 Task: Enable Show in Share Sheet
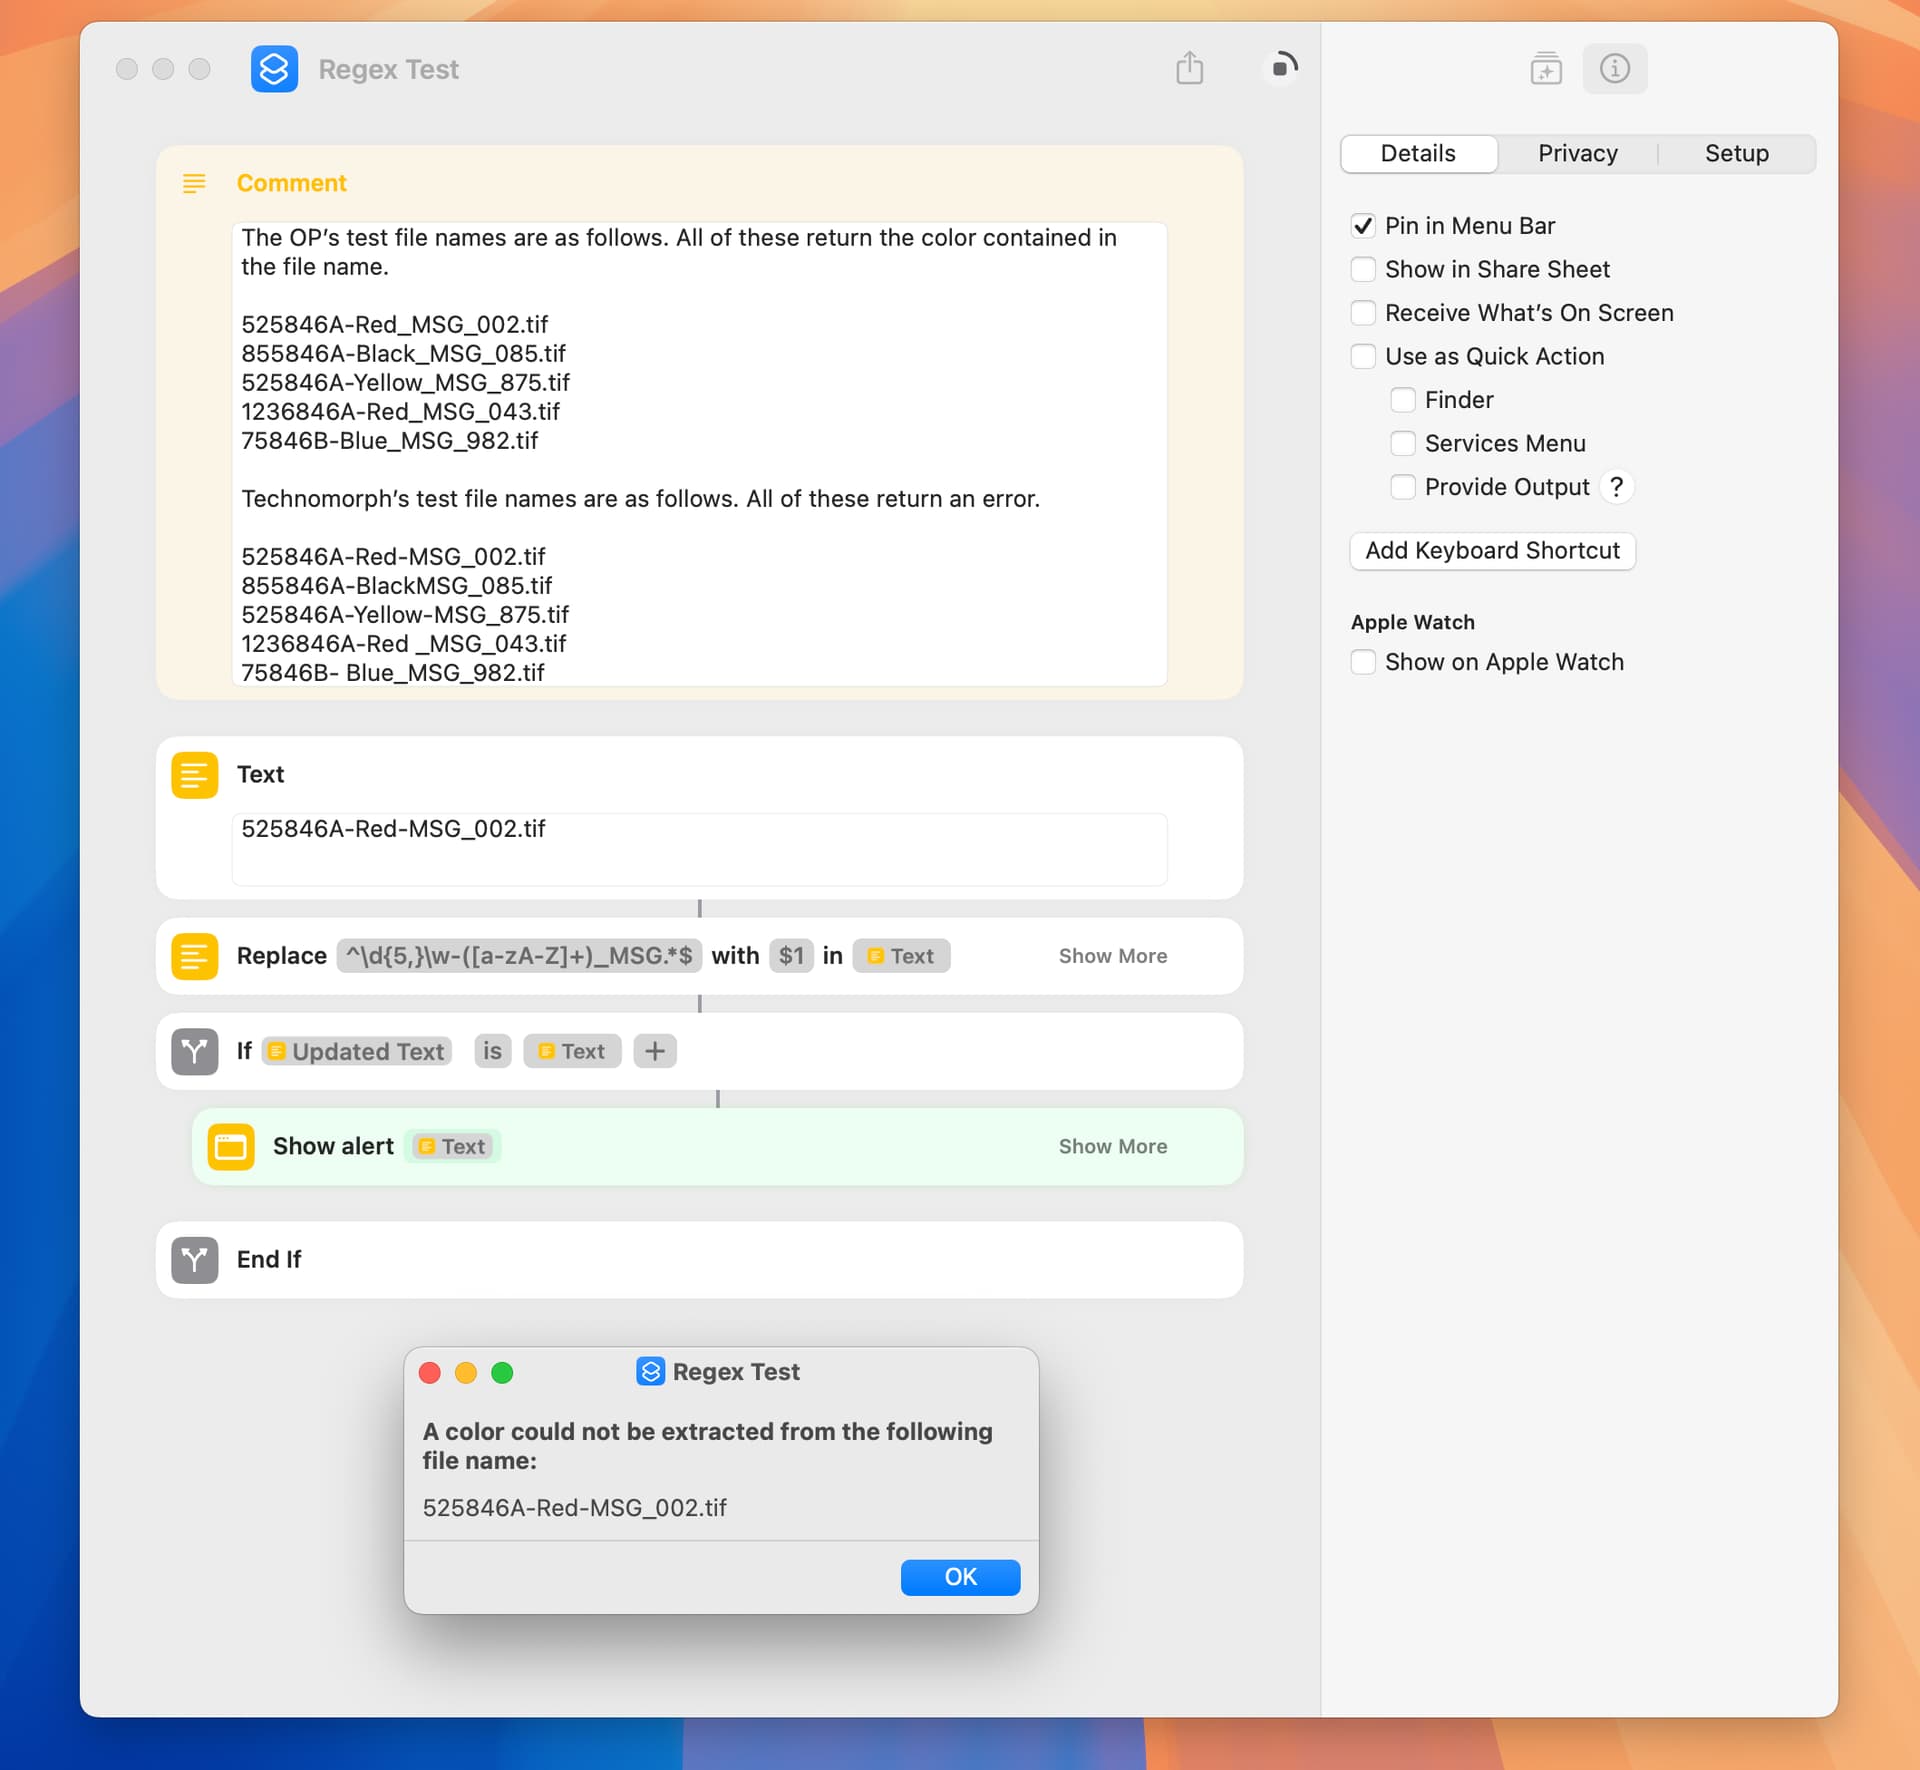point(1363,269)
